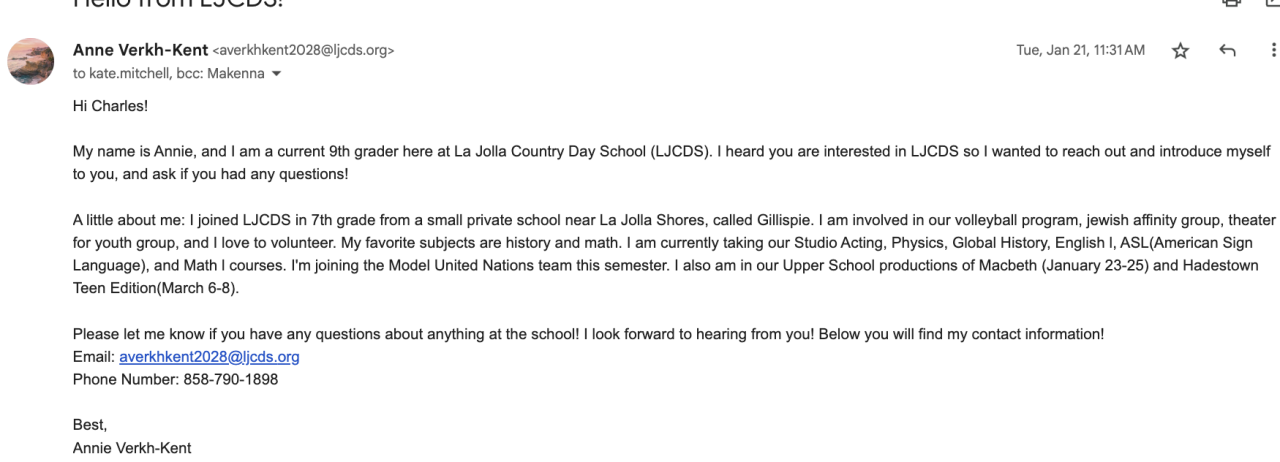Click the "Best," closing line

(90, 425)
